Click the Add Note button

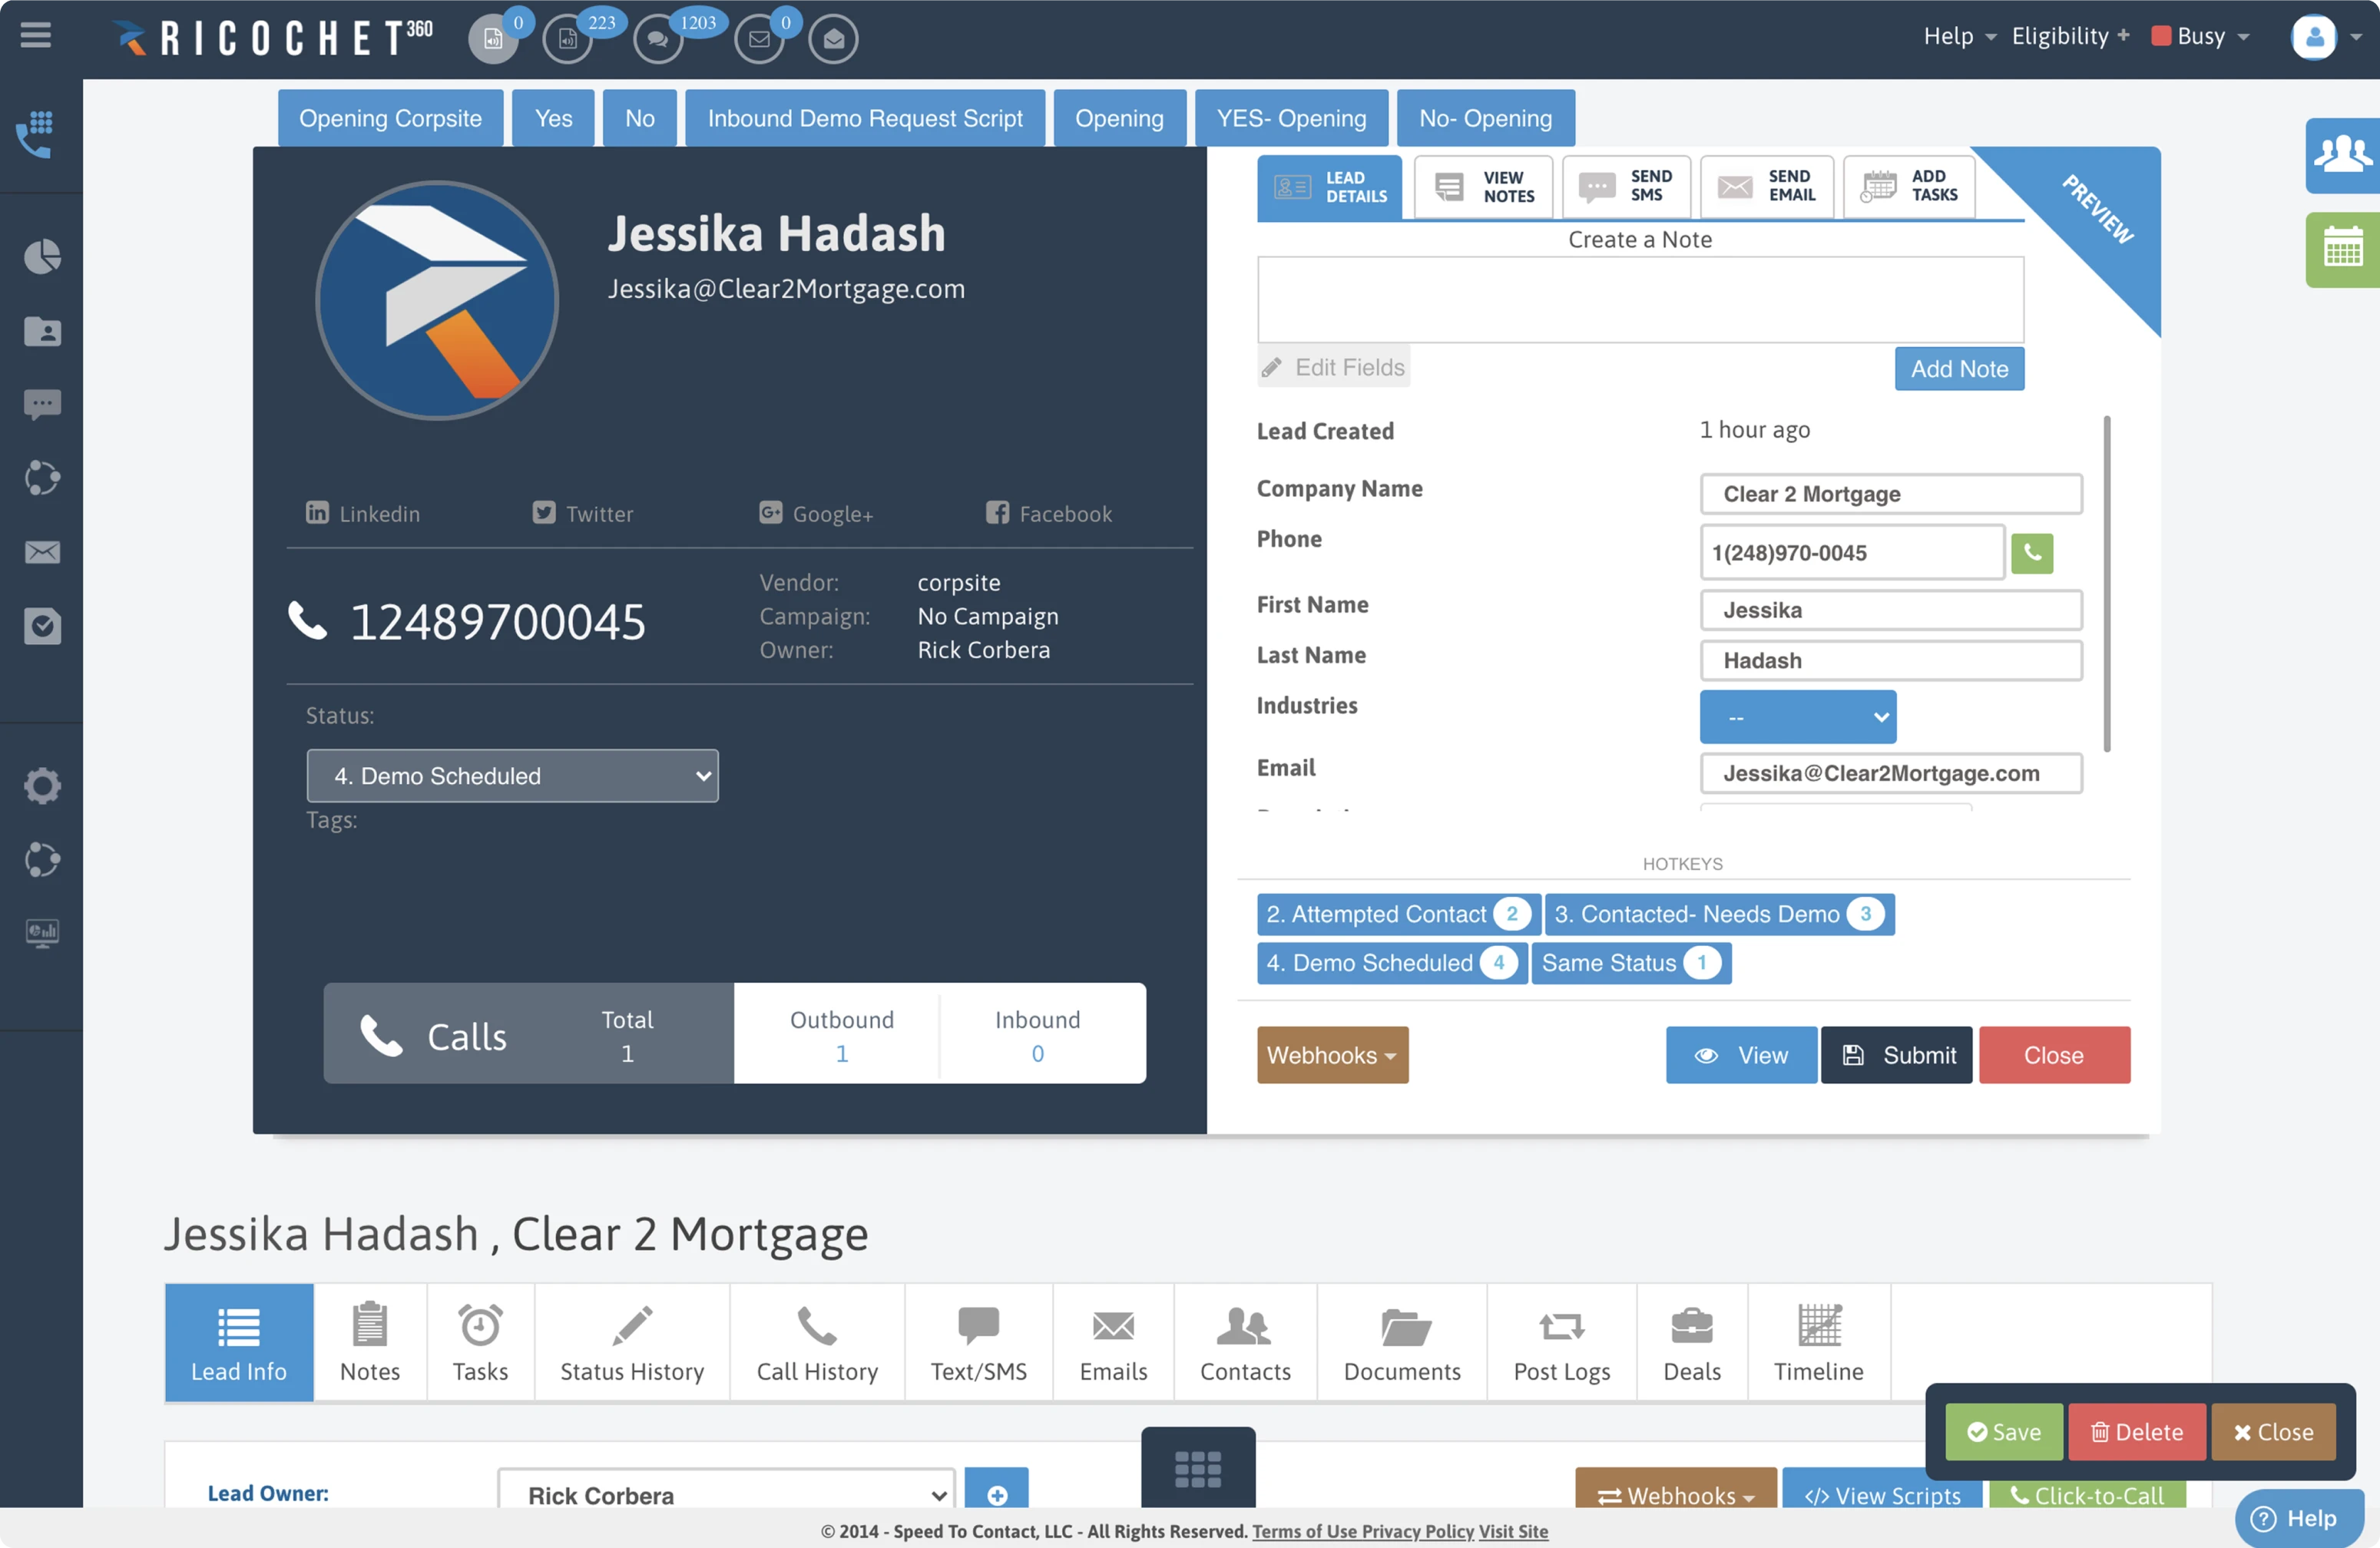point(1958,369)
